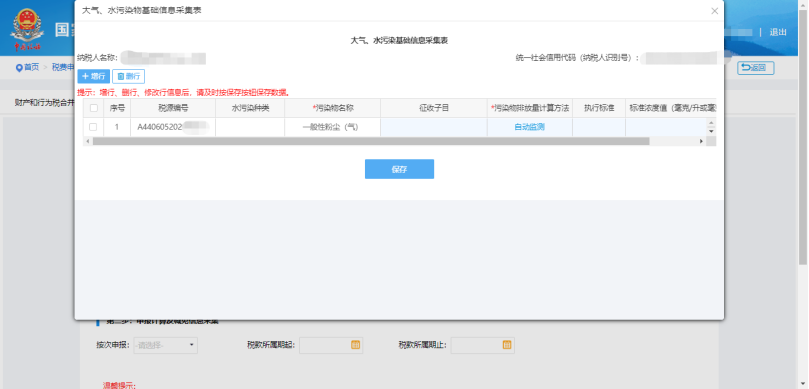Screen dimensions: 809x389
Task: Open calendar icon for 税款所属期起
Action: point(355,345)
